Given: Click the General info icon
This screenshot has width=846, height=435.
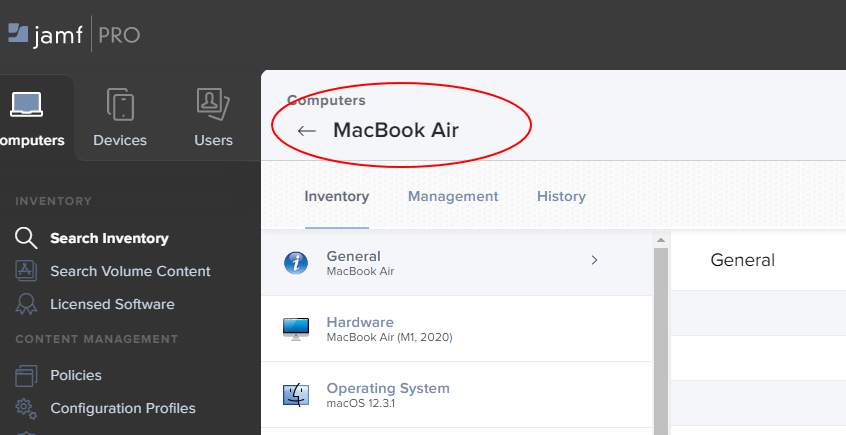Looking at the screenshot, I should (296, 263).
